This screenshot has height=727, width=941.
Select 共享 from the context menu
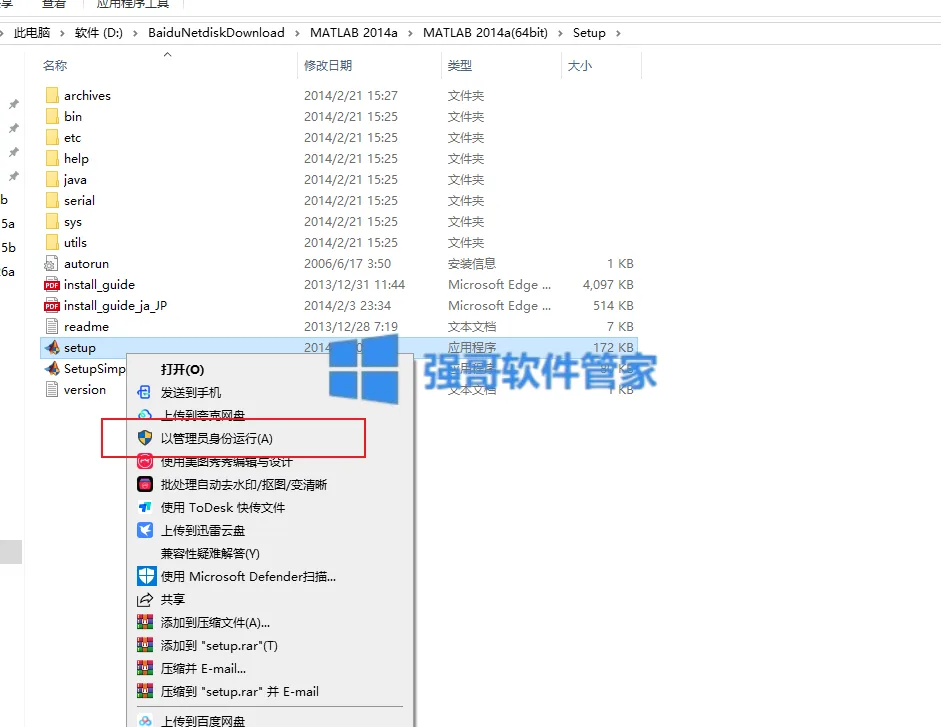pos(173,600)
